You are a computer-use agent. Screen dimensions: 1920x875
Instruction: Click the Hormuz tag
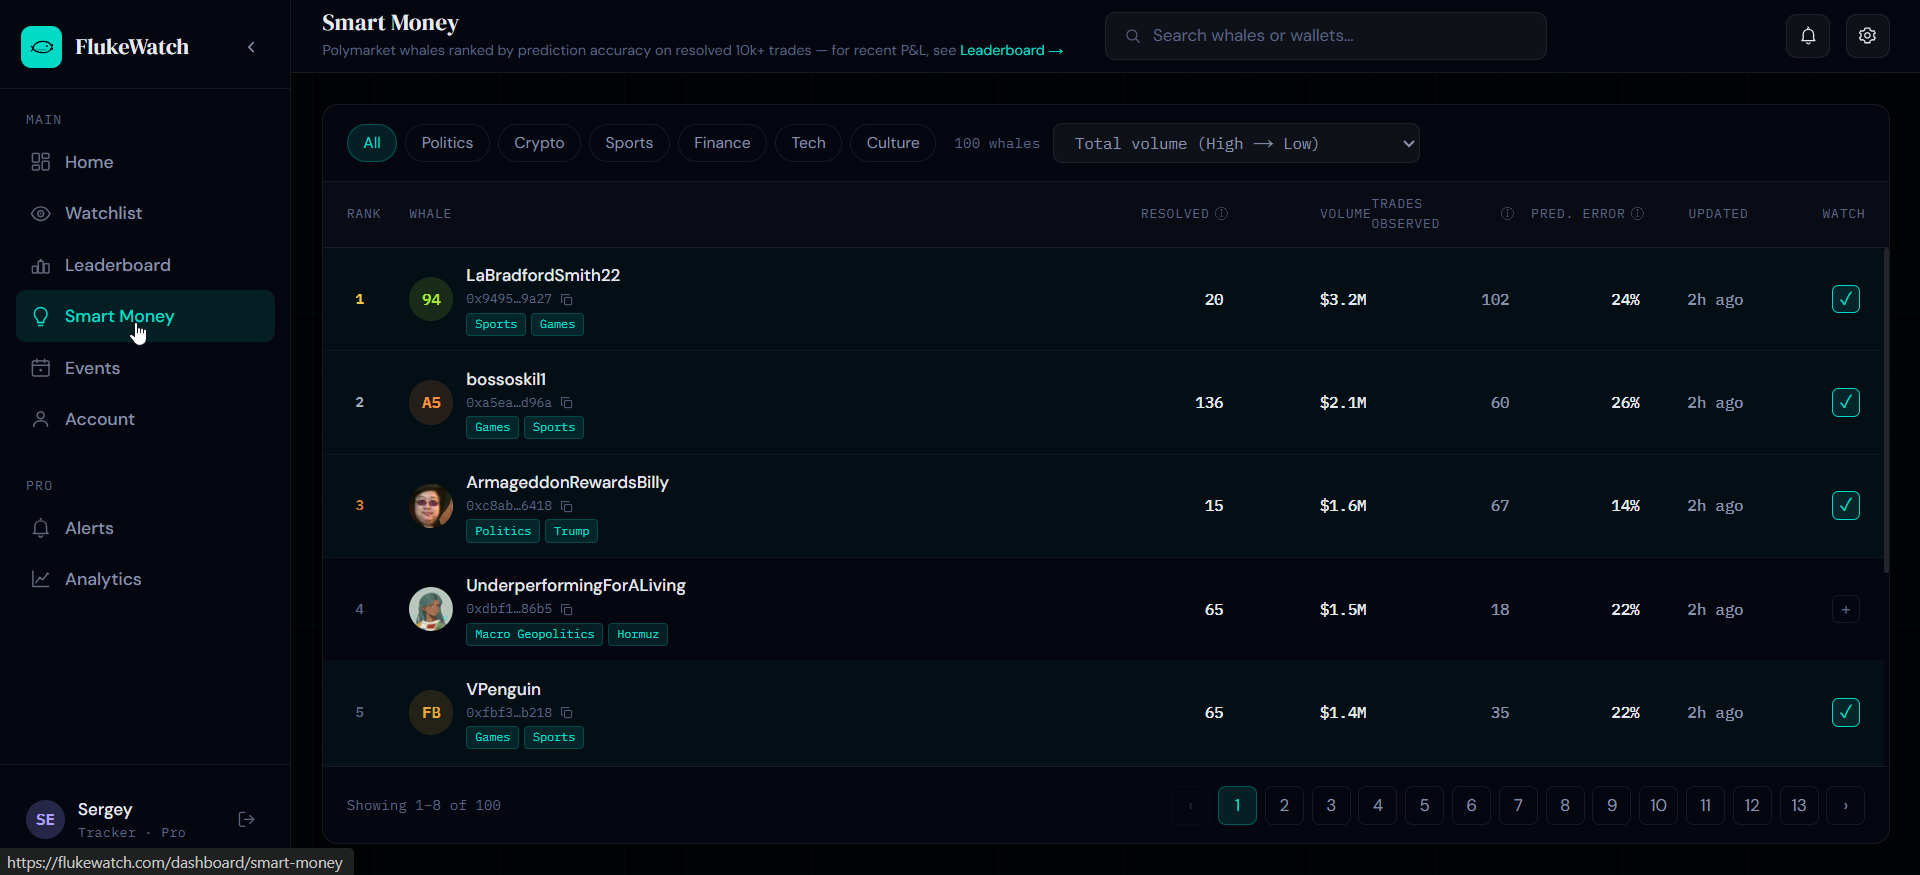638,634
